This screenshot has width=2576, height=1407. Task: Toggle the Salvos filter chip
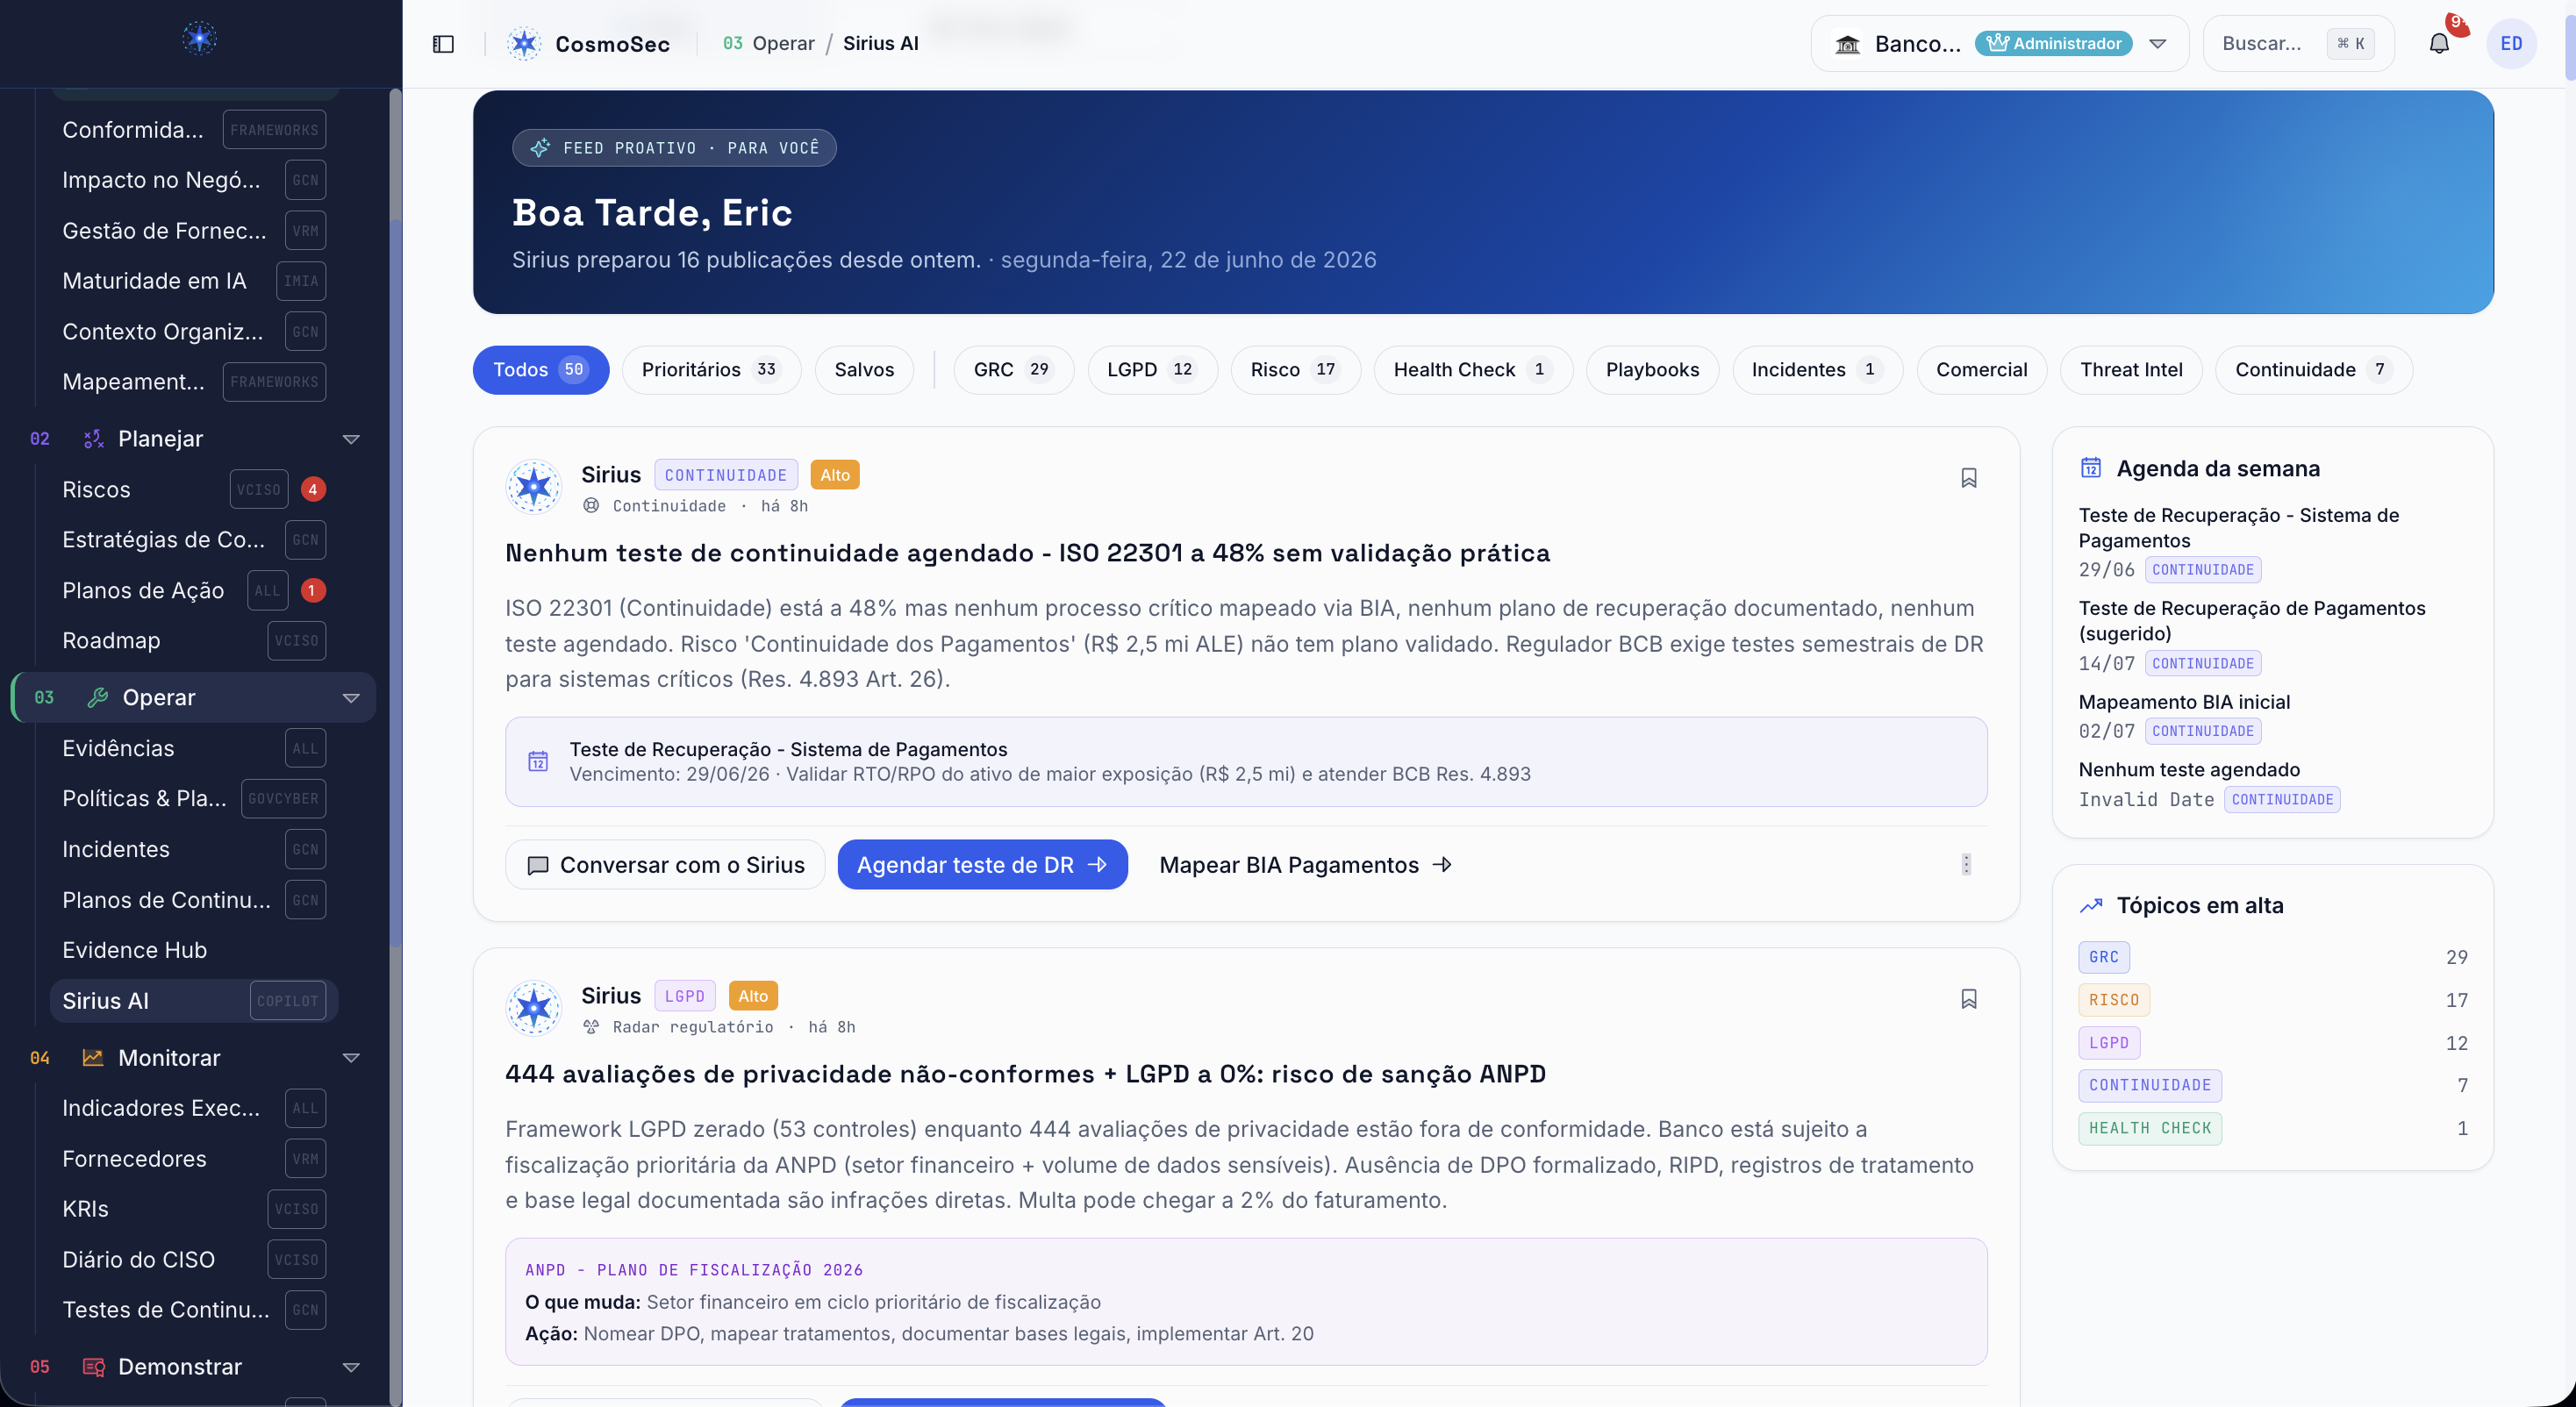pyautogui.click(x=864, y=370)
